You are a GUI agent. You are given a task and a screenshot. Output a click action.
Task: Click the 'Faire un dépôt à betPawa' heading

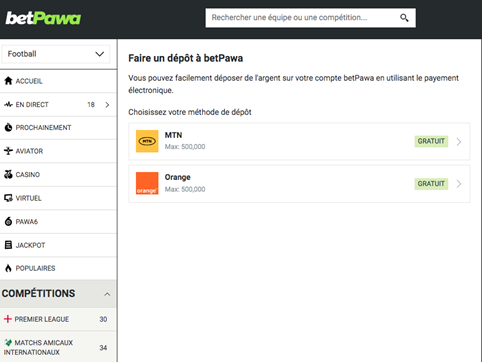click(186, 58)
